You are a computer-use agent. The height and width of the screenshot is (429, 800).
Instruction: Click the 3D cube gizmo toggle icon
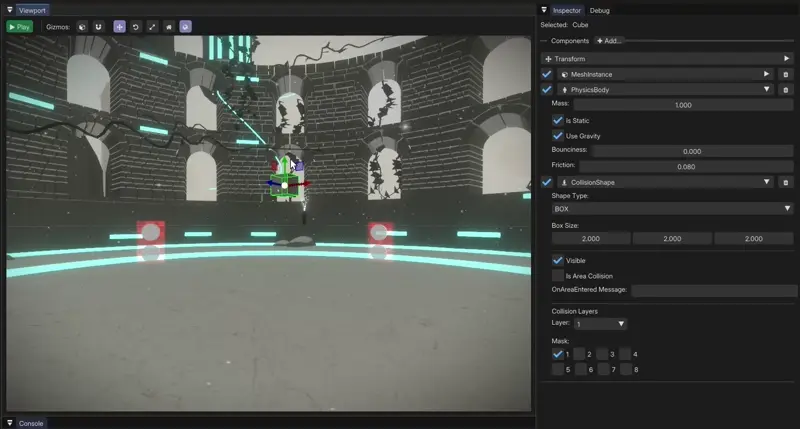82,27
